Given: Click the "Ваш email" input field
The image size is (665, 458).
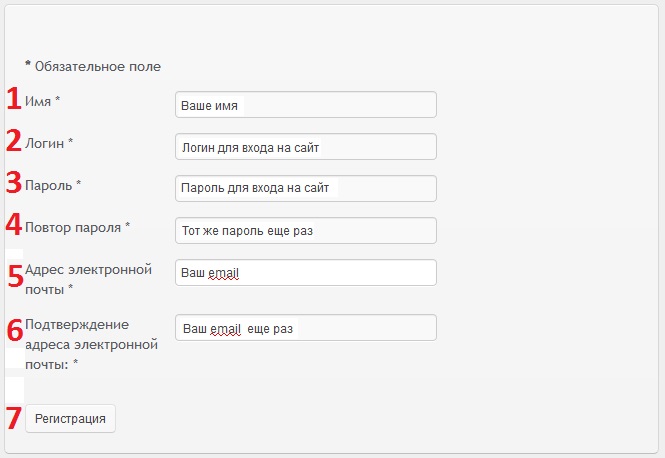Looking at the screenshot, I should 305,273.
